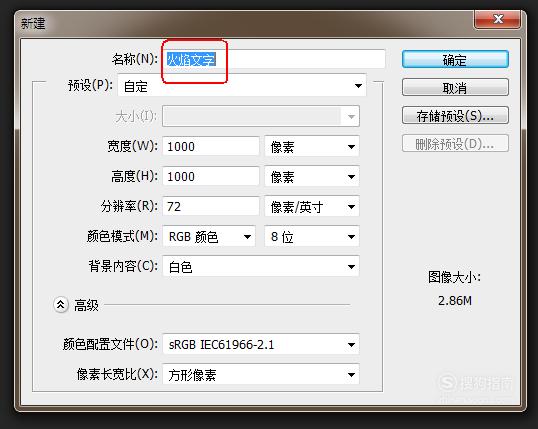
Task: Click the 2.86M image size value
Action: 455,301
